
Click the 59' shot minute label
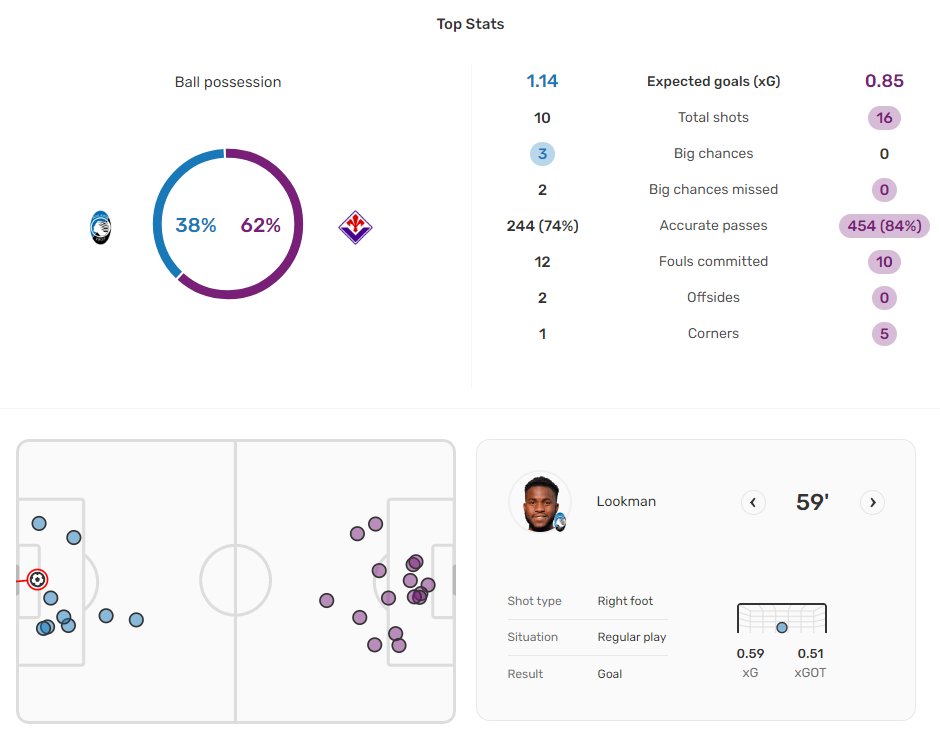click(812, 502)
